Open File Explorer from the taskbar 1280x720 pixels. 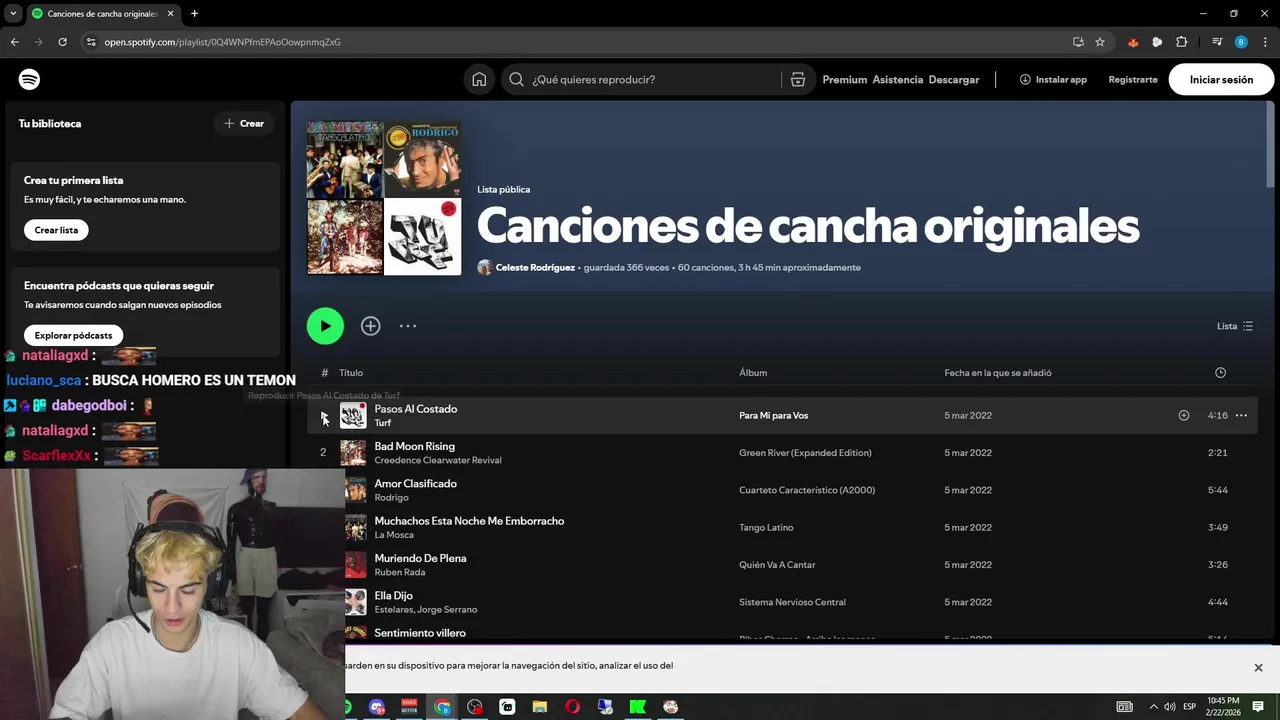click(539, 707)
